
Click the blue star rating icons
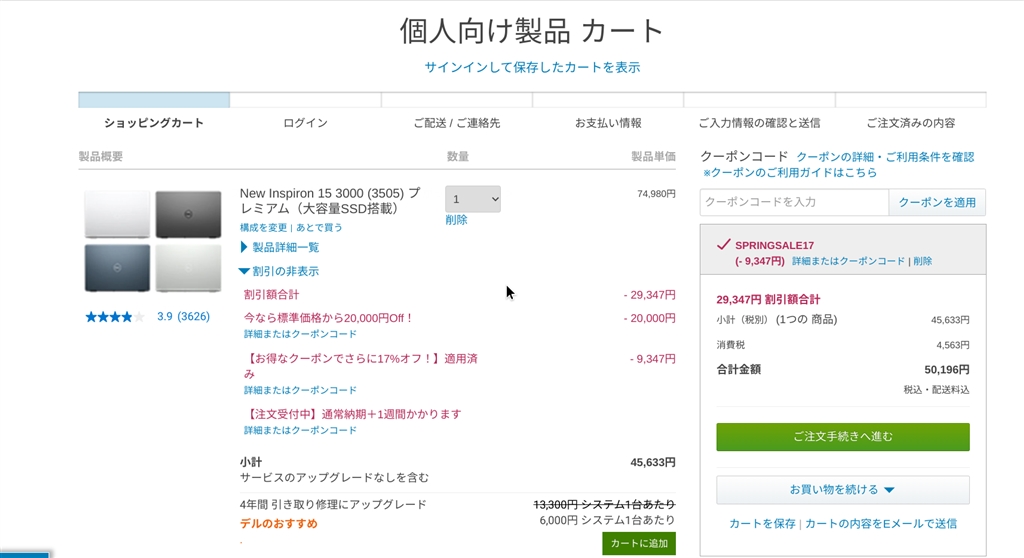pos(114,317)
